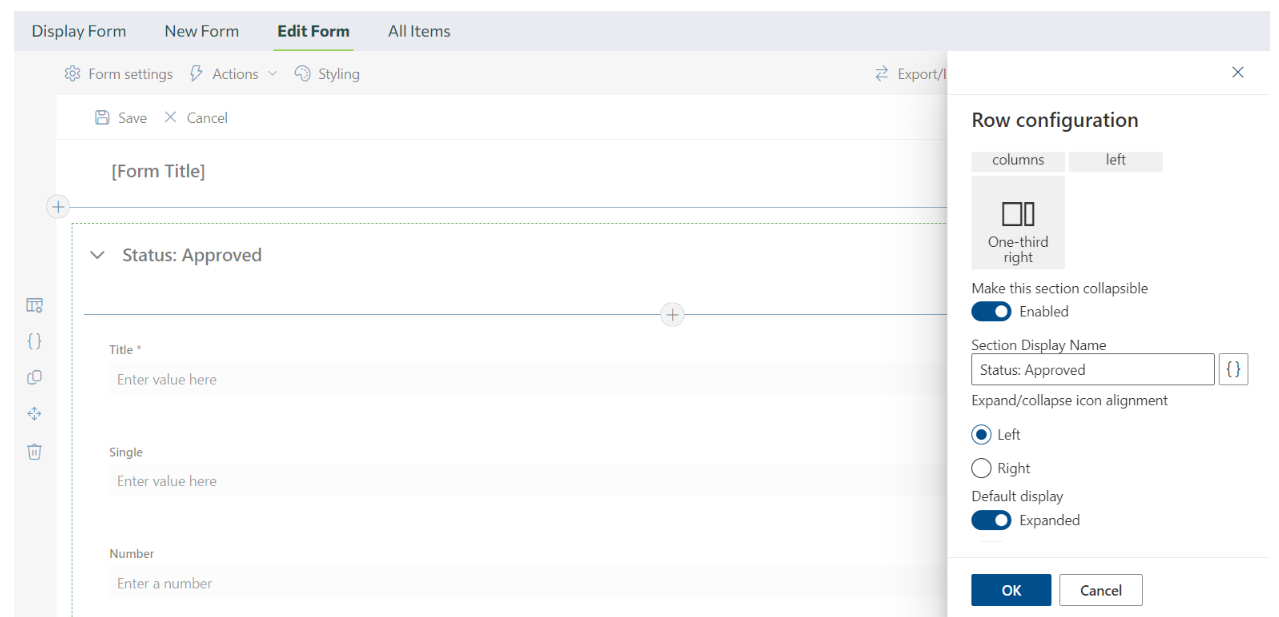Viewport: 1279px width, 617px height.
Task: Click the plus icon inside the Approved section
Action: [x=673, y=315]
